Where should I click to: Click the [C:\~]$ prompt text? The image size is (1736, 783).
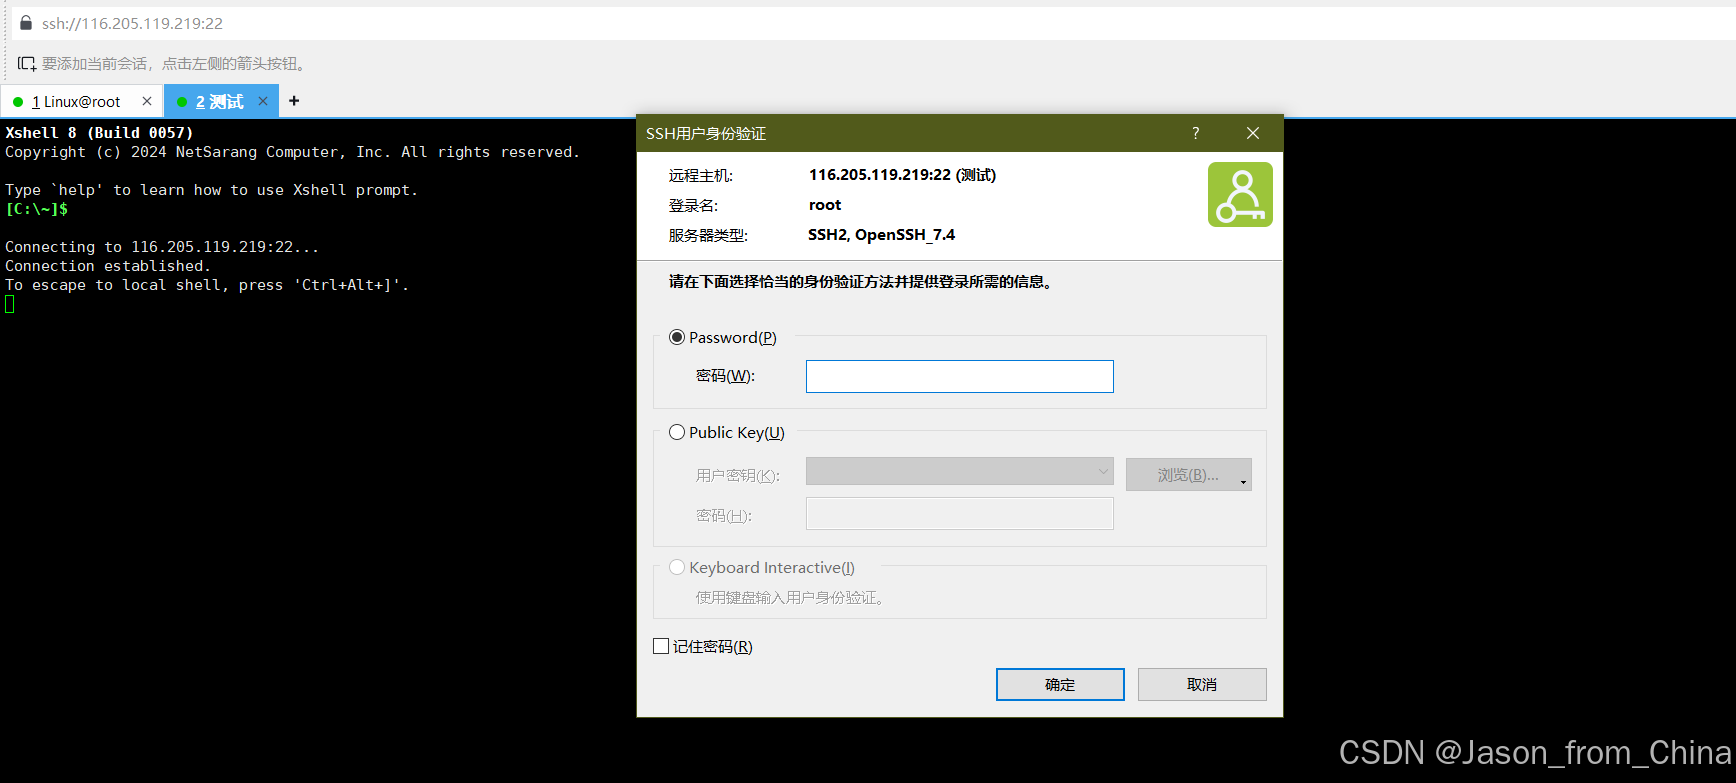tap(37, 209)
